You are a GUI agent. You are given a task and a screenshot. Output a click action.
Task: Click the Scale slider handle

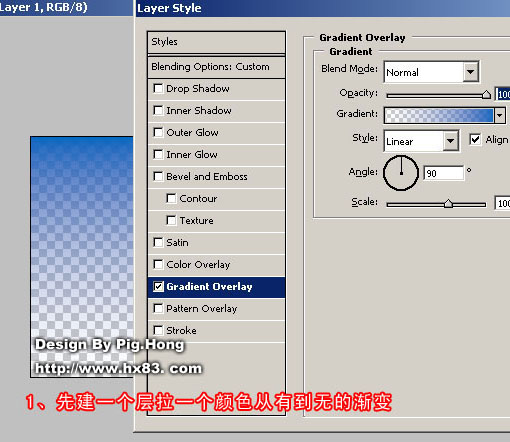pyautogui.click(x=448, y=204)
